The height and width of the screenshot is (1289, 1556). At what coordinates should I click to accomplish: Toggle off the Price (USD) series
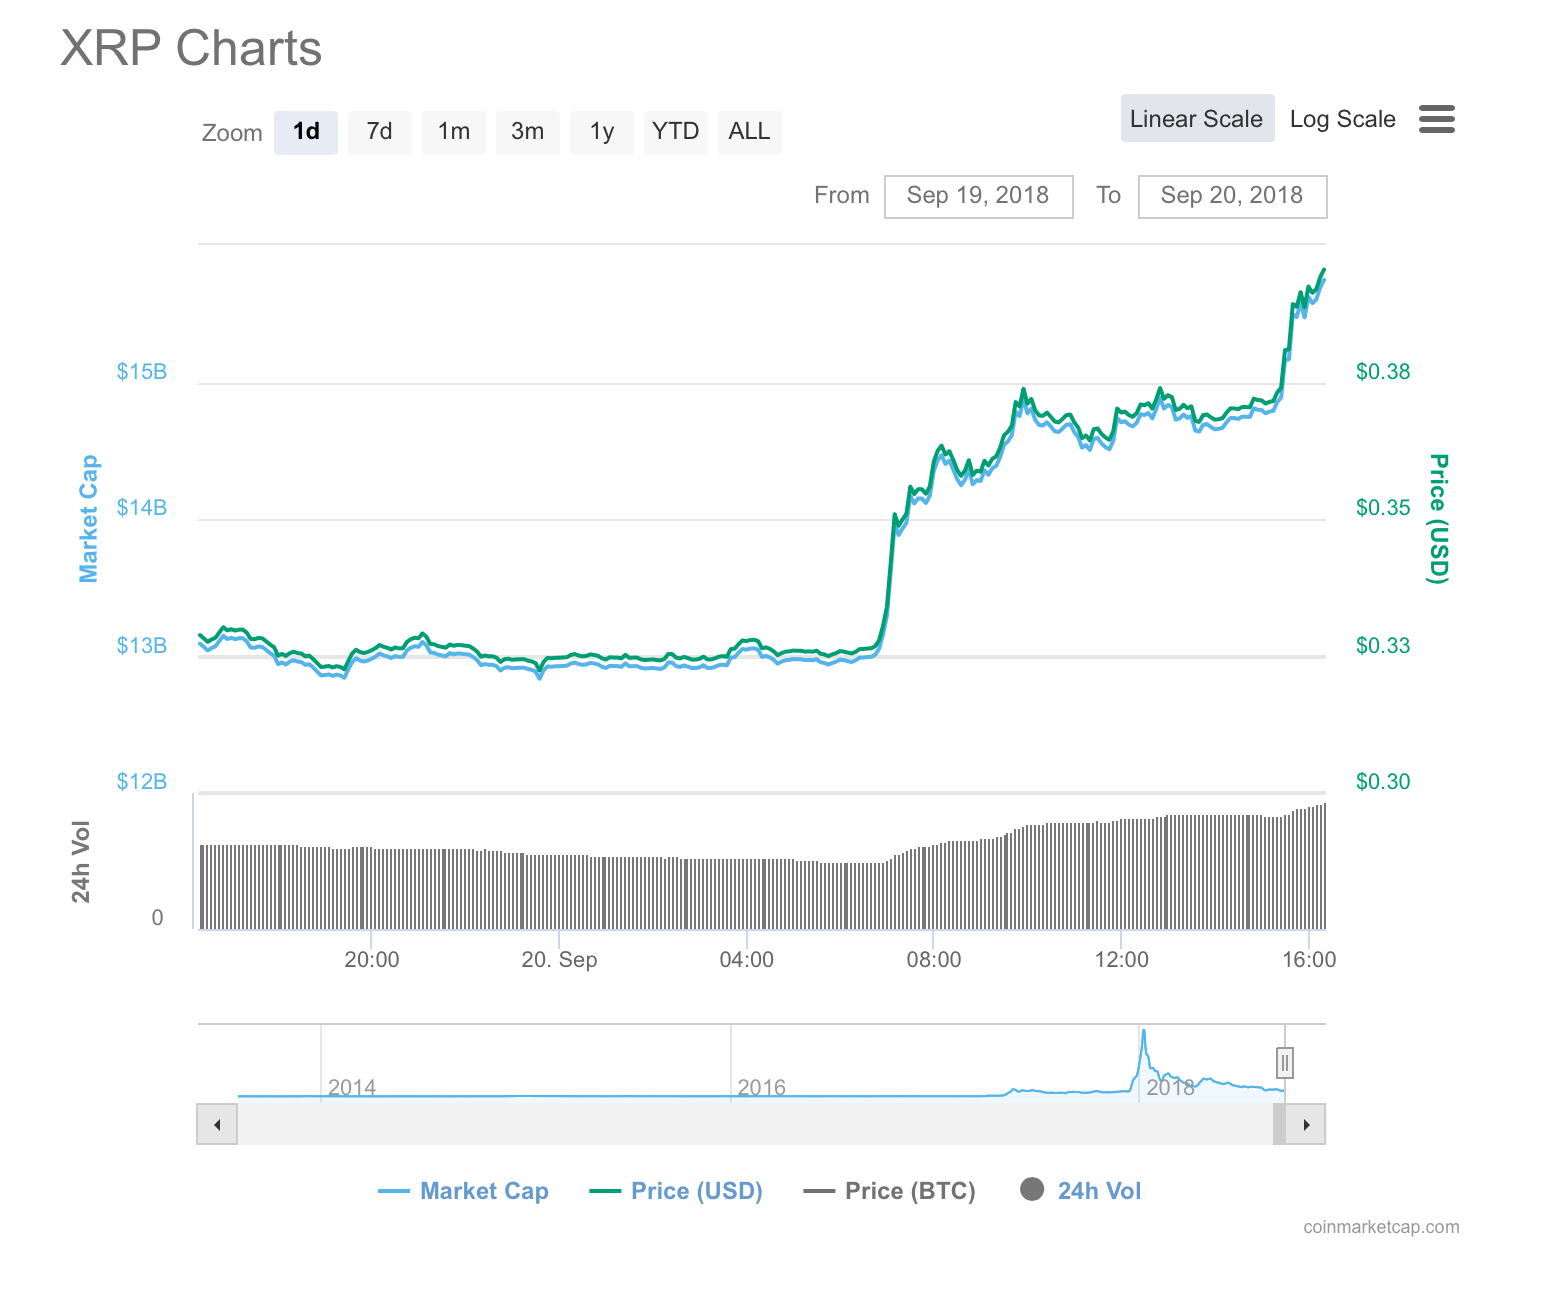tap(696, 1191)
